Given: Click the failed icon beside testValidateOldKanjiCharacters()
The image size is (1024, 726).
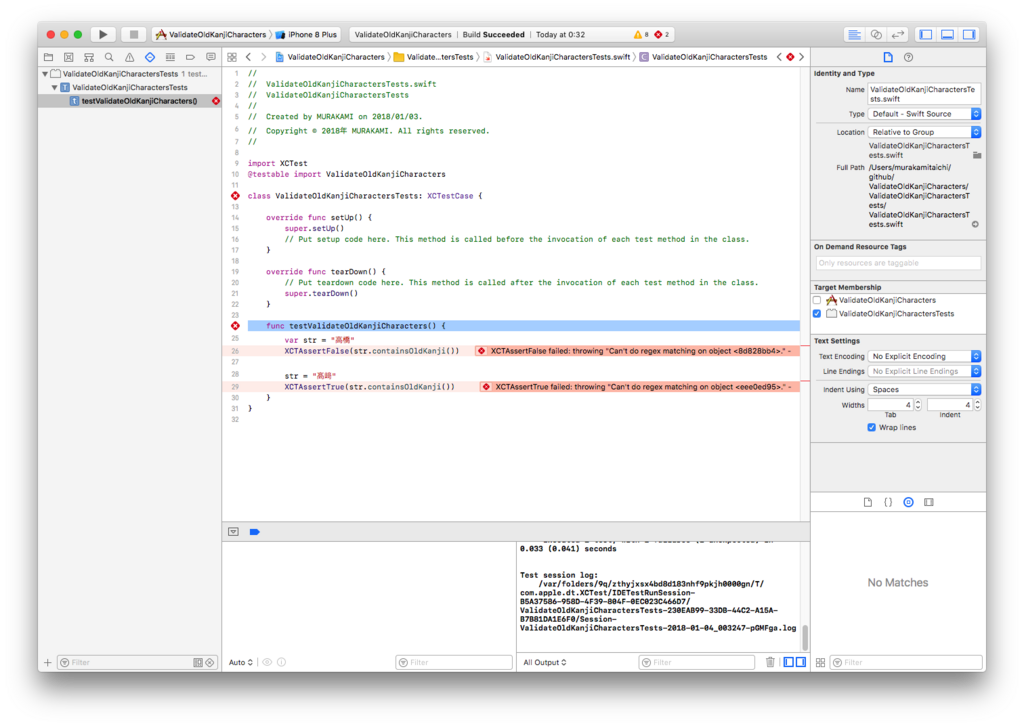Looking at the screenshot, I should pyautogui.click(x=216, y=101).
